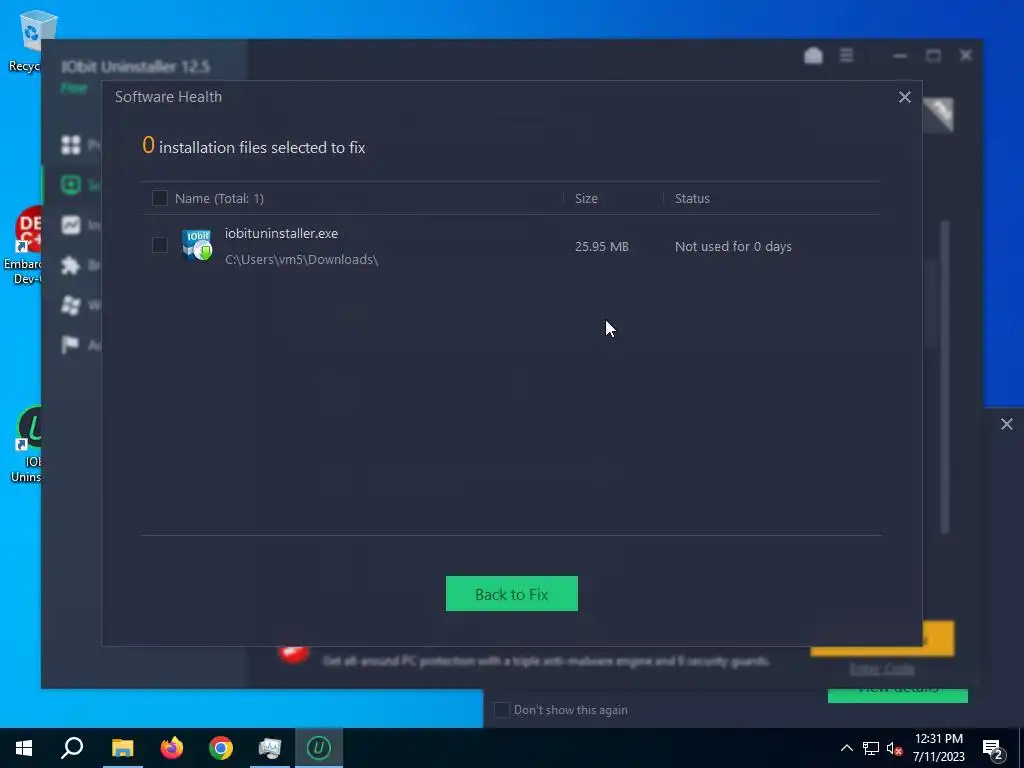Open taskbar Search
Image resolution: width=1024 pixels, height=768 pixels.
[72, 748]
